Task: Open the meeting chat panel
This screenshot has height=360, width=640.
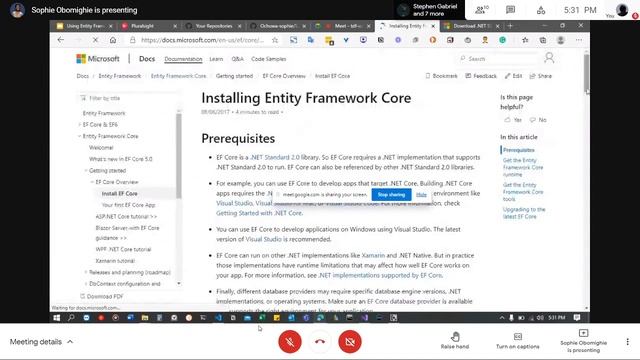Action: click(x=510, y=10)
